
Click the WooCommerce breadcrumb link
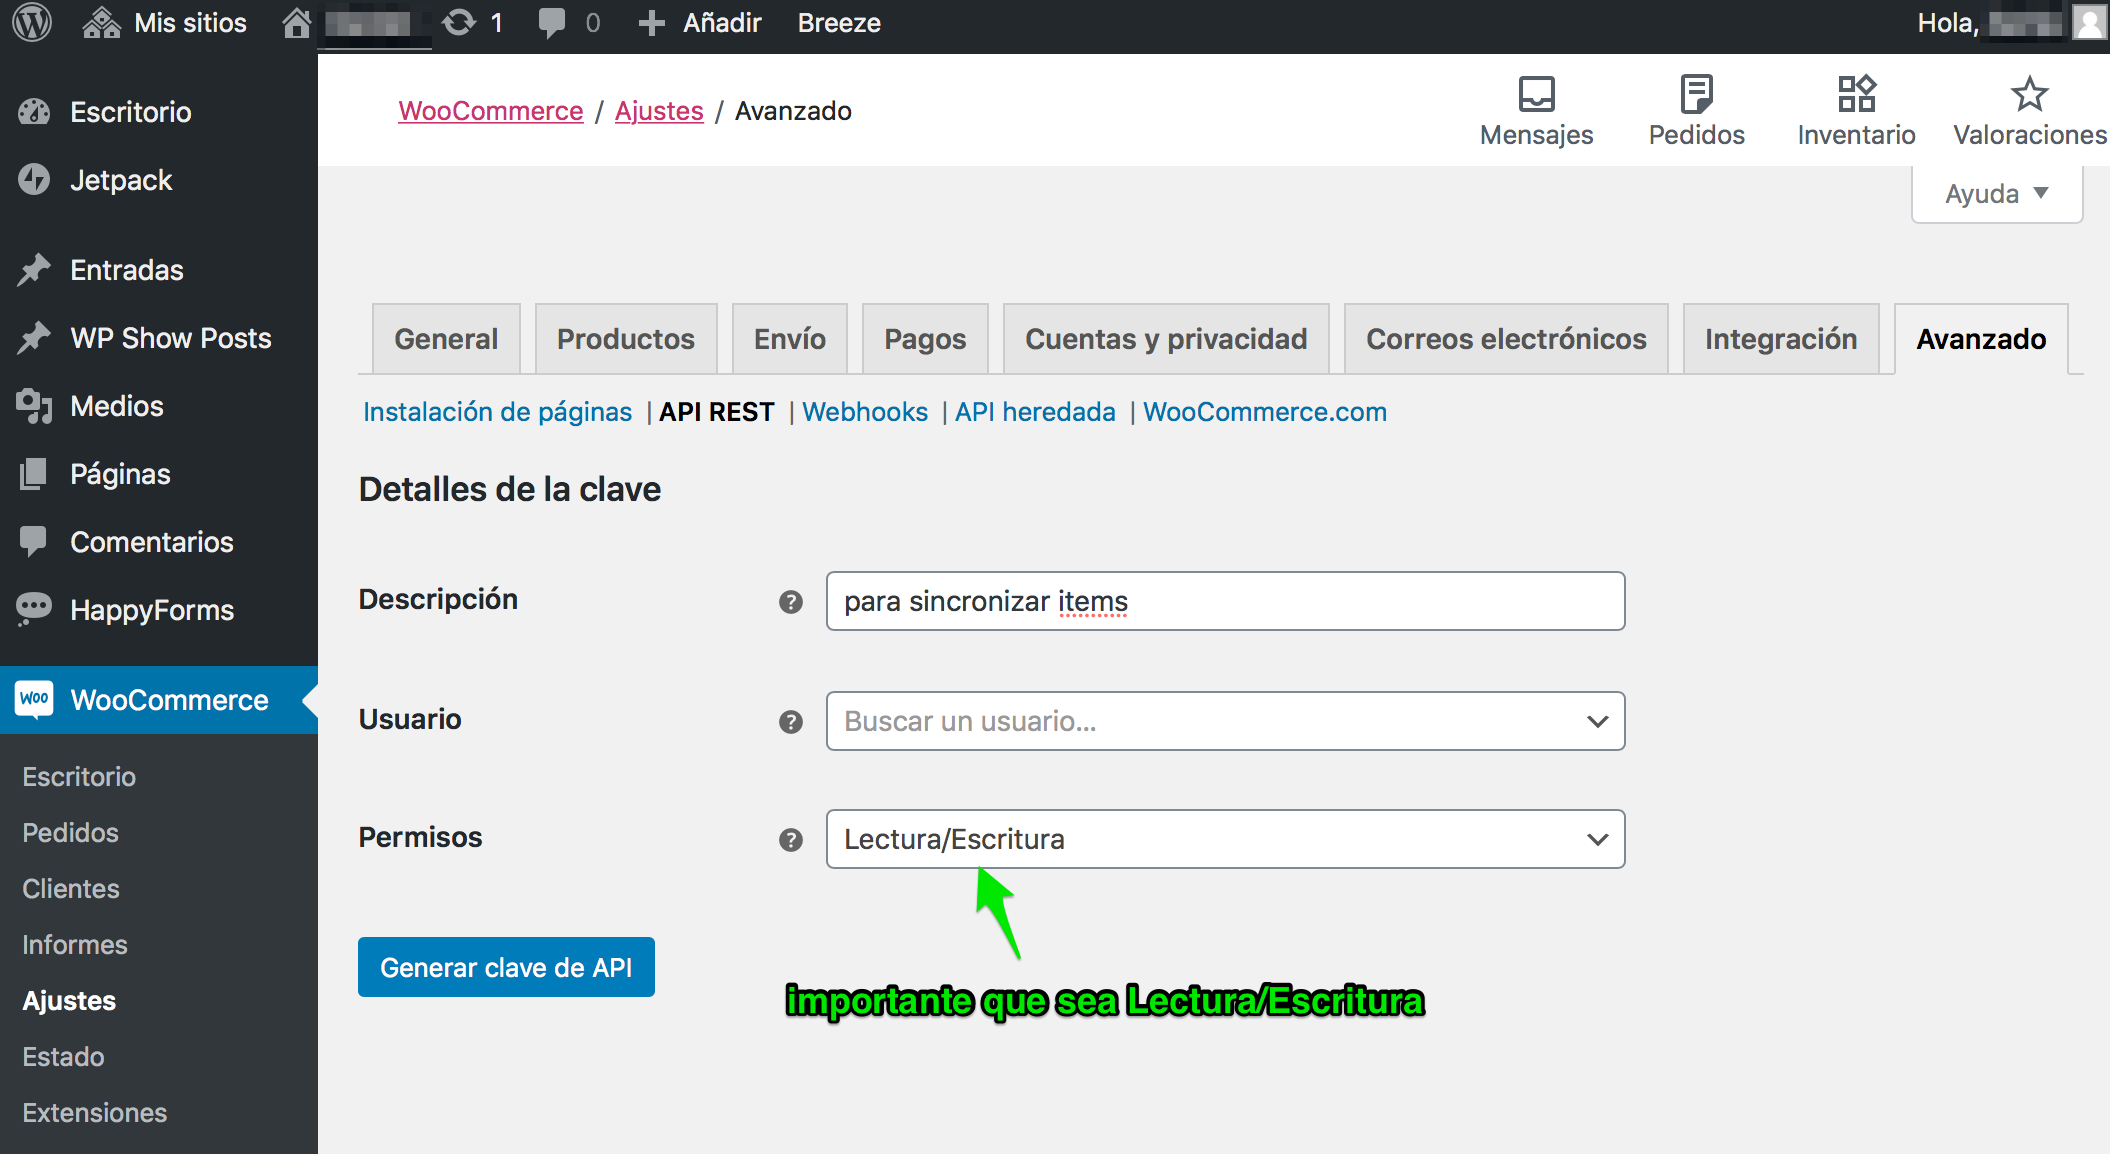pyautogui.click(x=491, y=111)
